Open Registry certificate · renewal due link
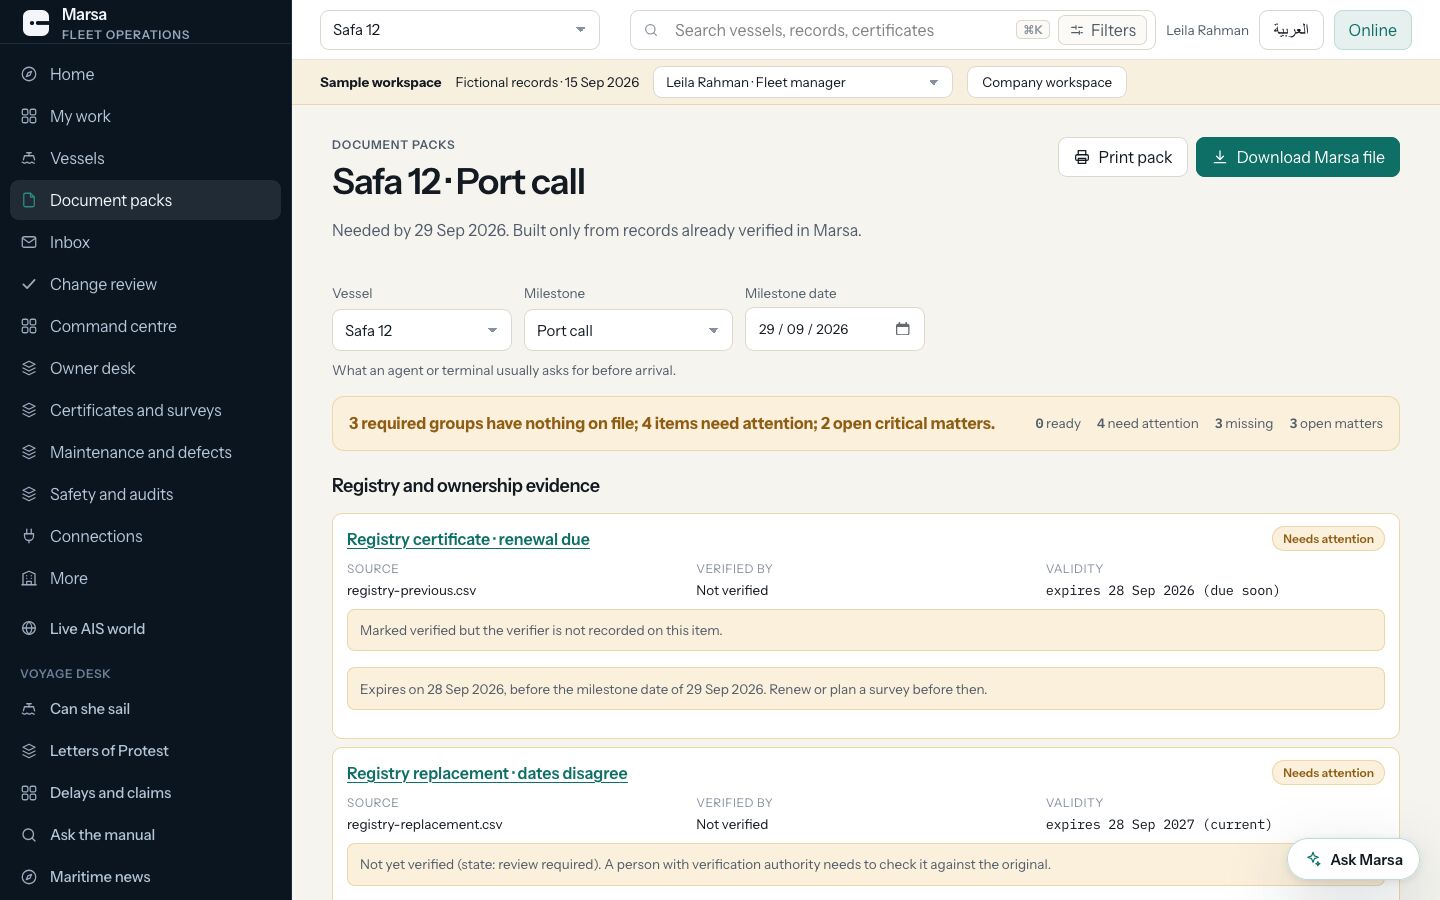This screenshot has height=900, width=1440. pyautogui.click(x=468, y=539)
